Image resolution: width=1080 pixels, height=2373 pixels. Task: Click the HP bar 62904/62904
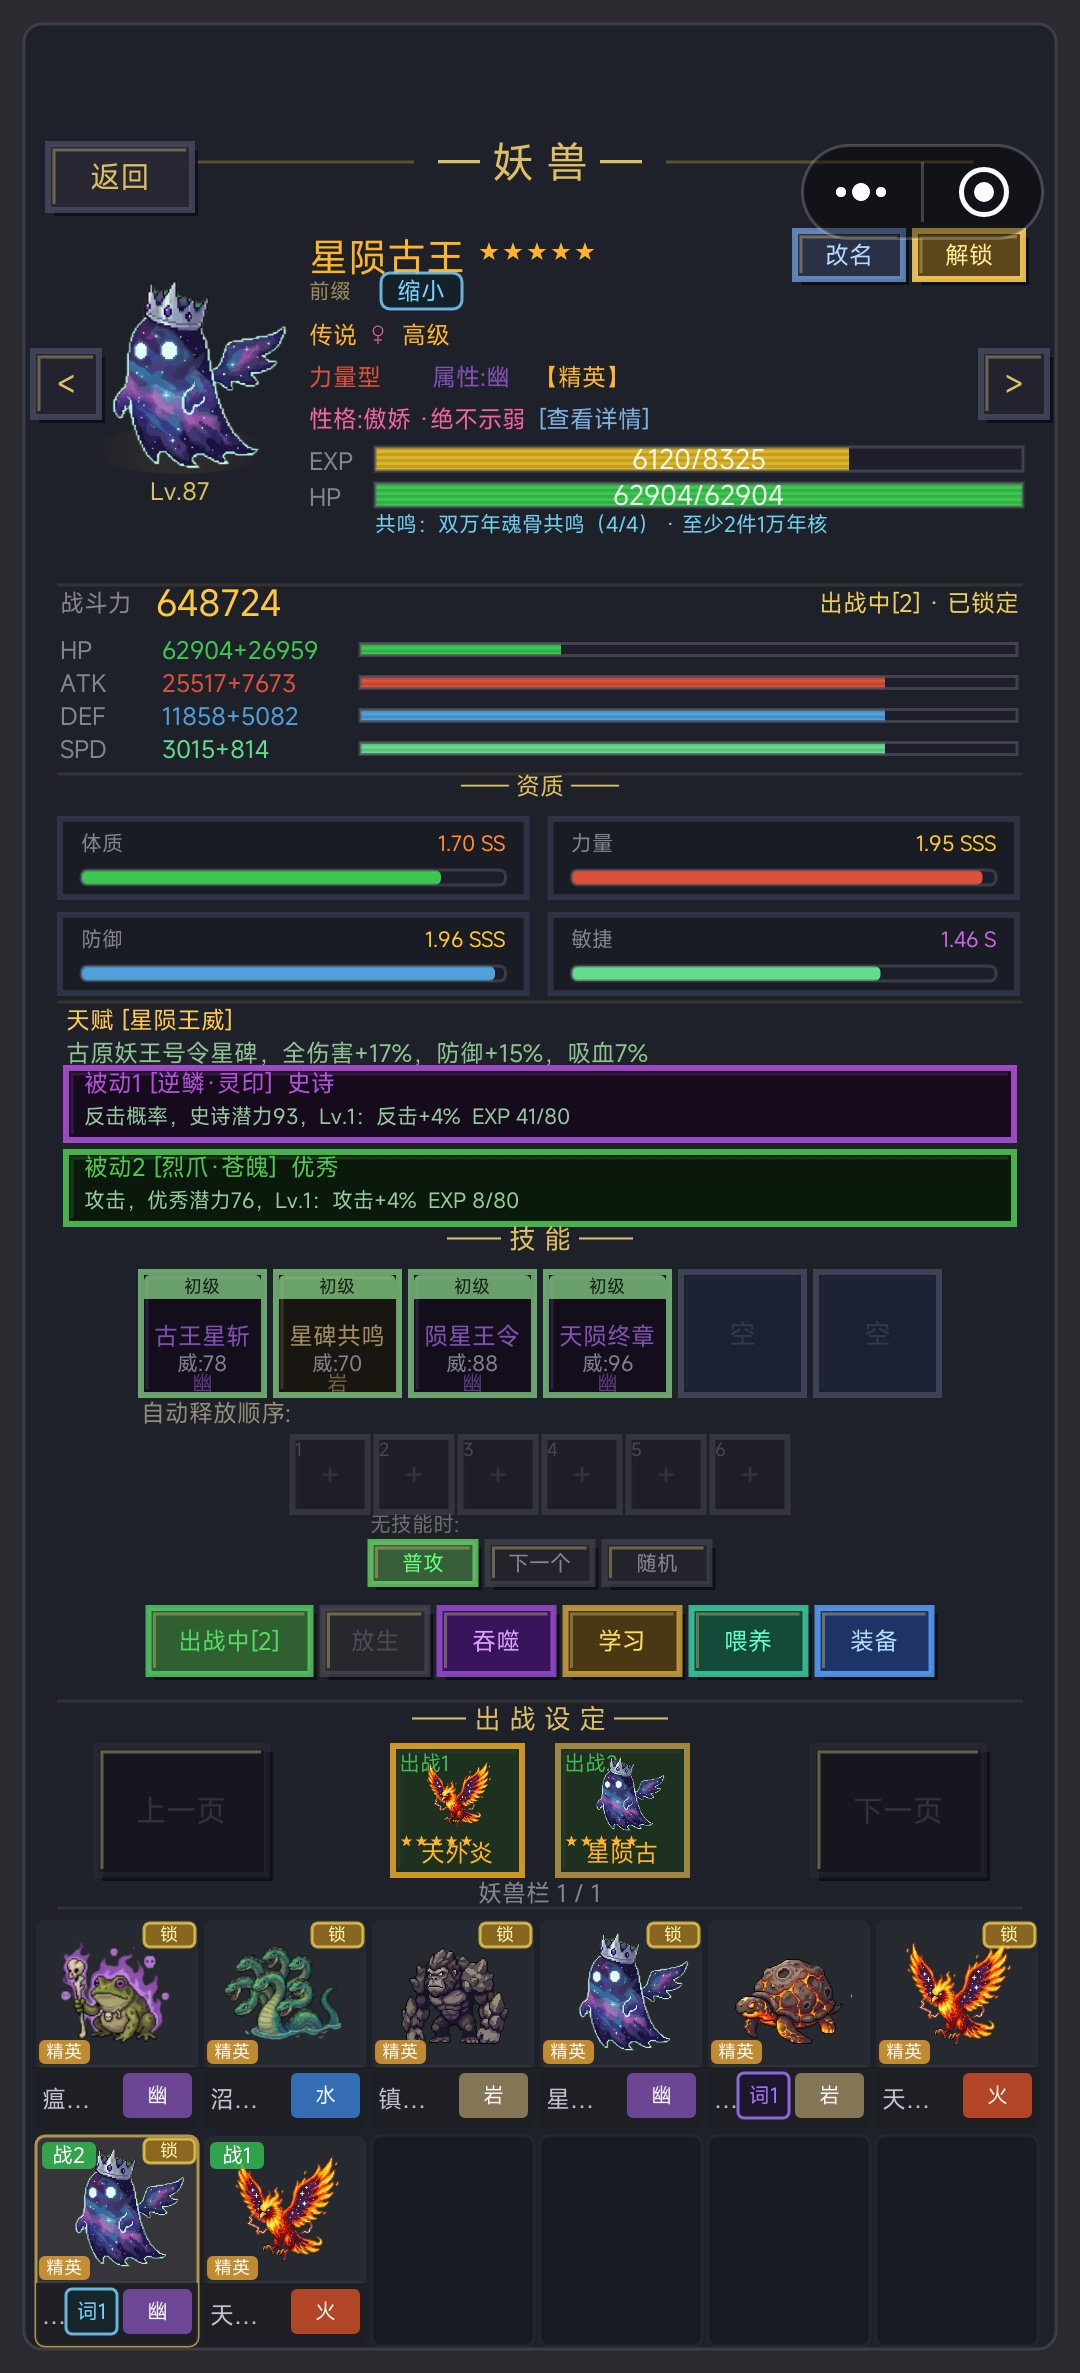tap(699, 495)
